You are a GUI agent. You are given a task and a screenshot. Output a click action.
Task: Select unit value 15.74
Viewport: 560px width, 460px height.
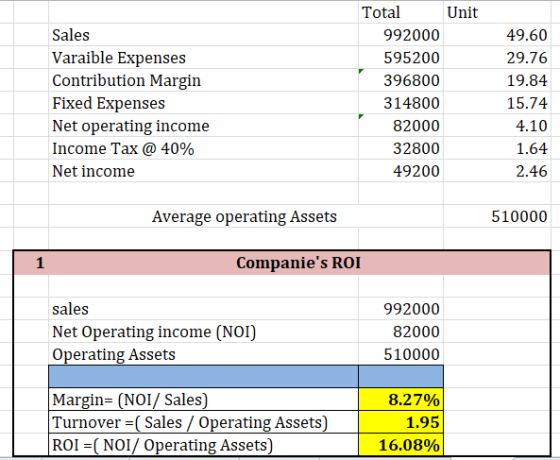(497, 103)
